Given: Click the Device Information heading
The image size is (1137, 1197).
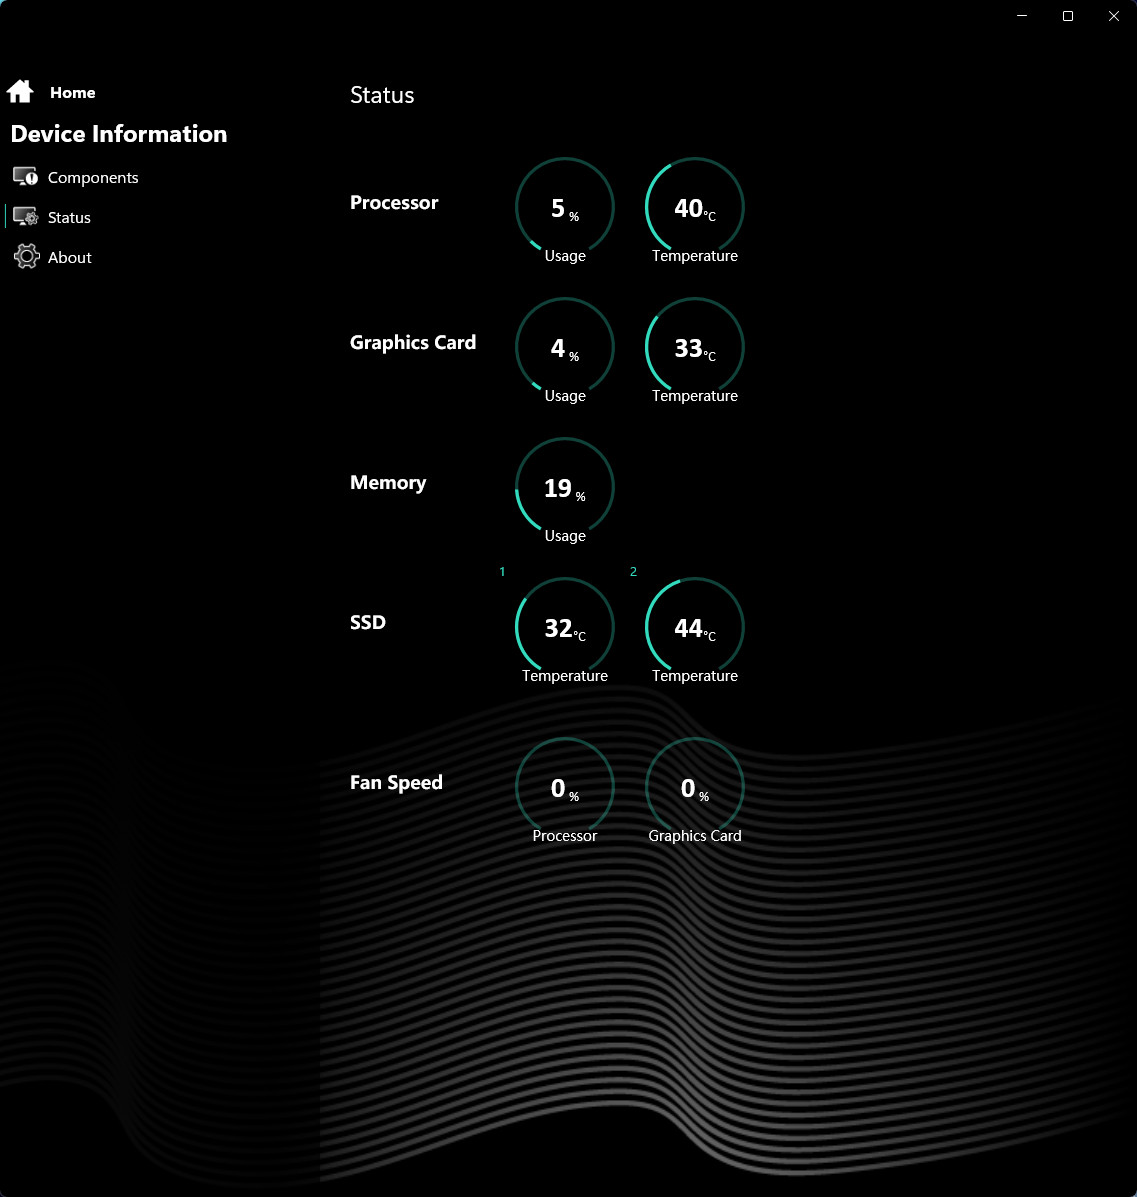Looking at the screenshot, I should pyautogui.click(x=119, y=134).
